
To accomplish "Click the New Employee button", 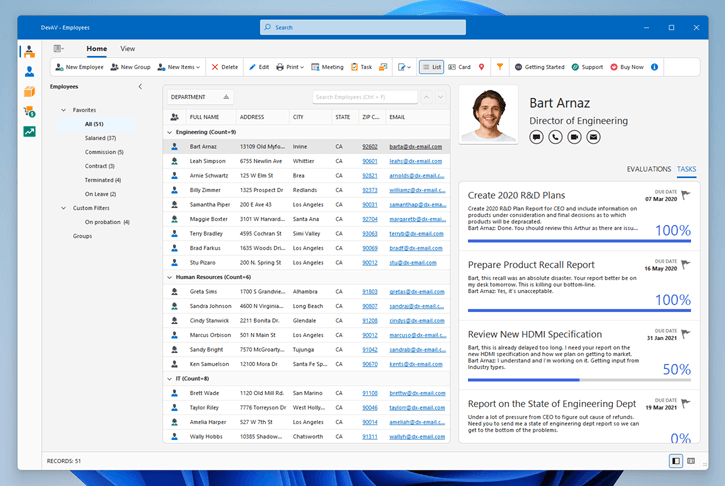I will (80, 67).
